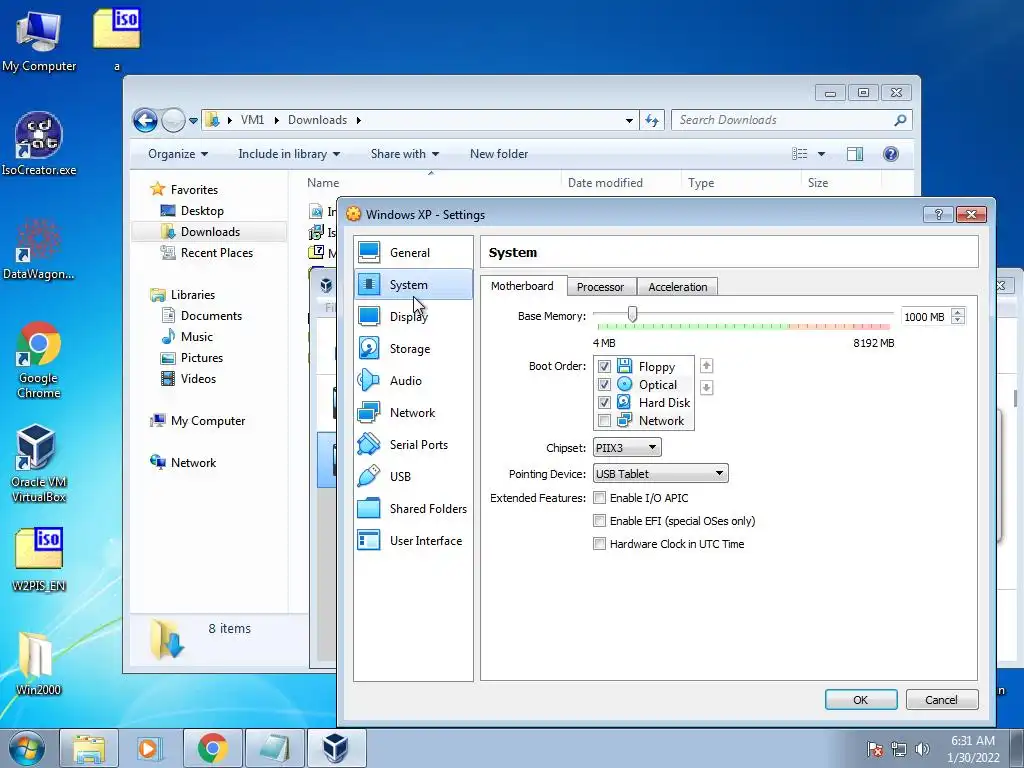Open IsoCreator.exe desktop shortcut
The width and height of the screenshot is (1024, 768).
(x=39, y=145)
